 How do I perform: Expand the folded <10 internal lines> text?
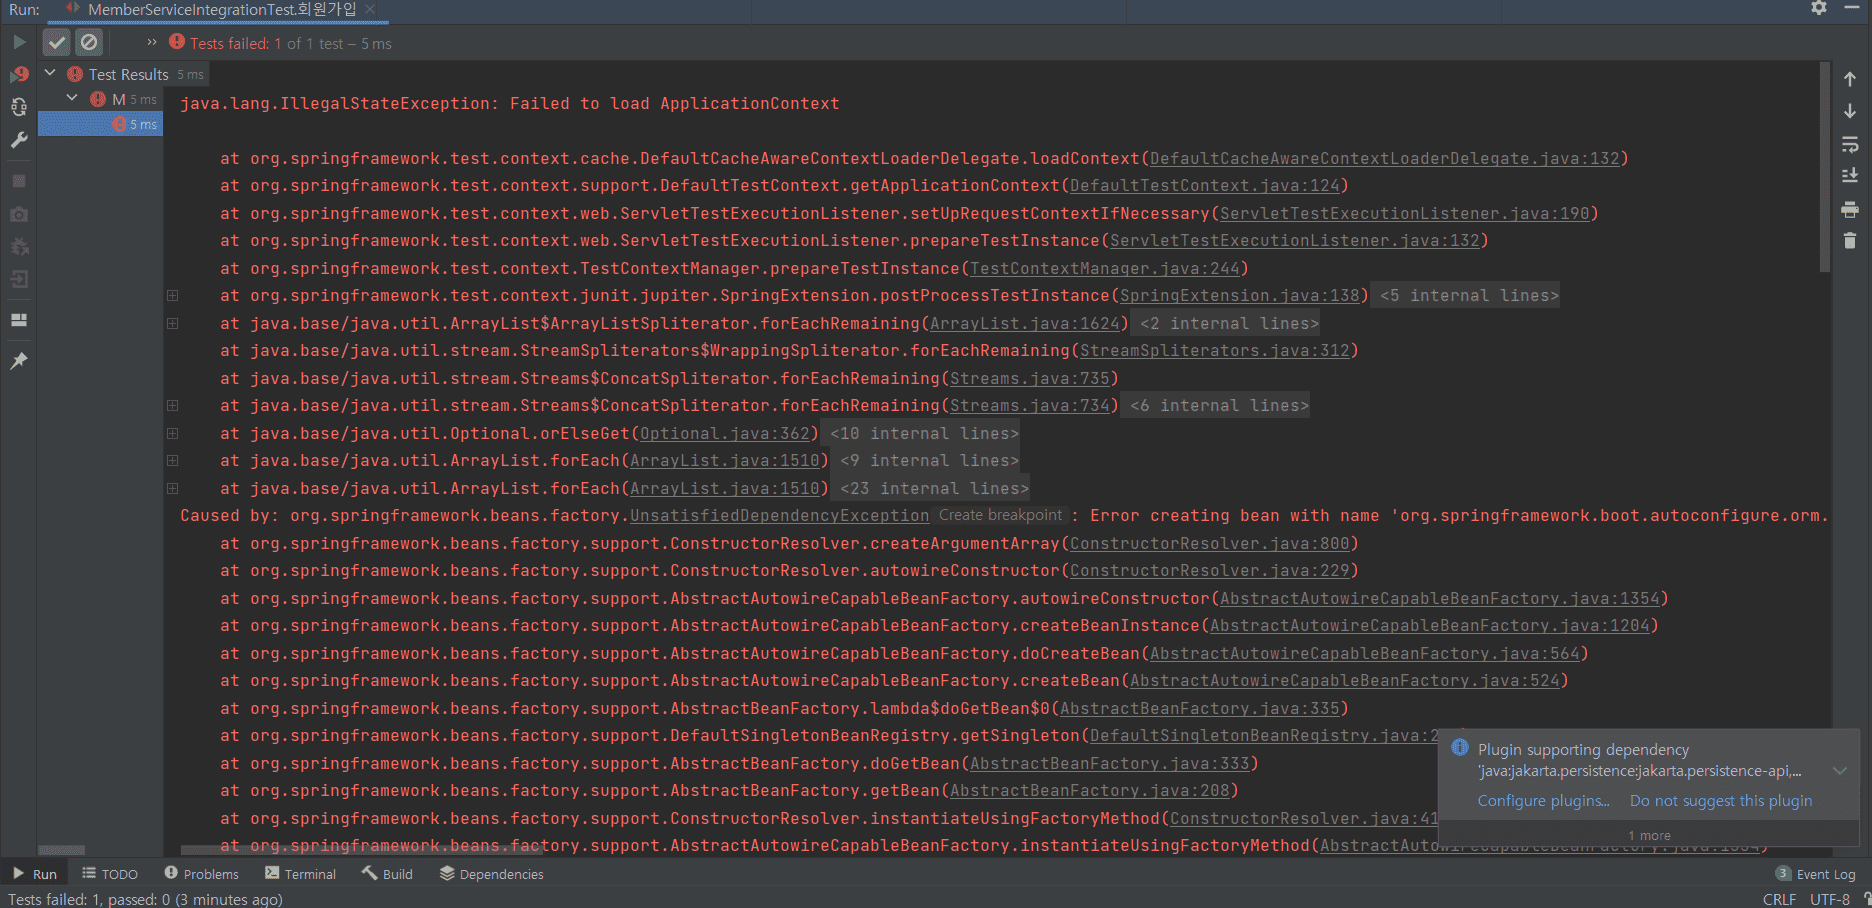924,434
